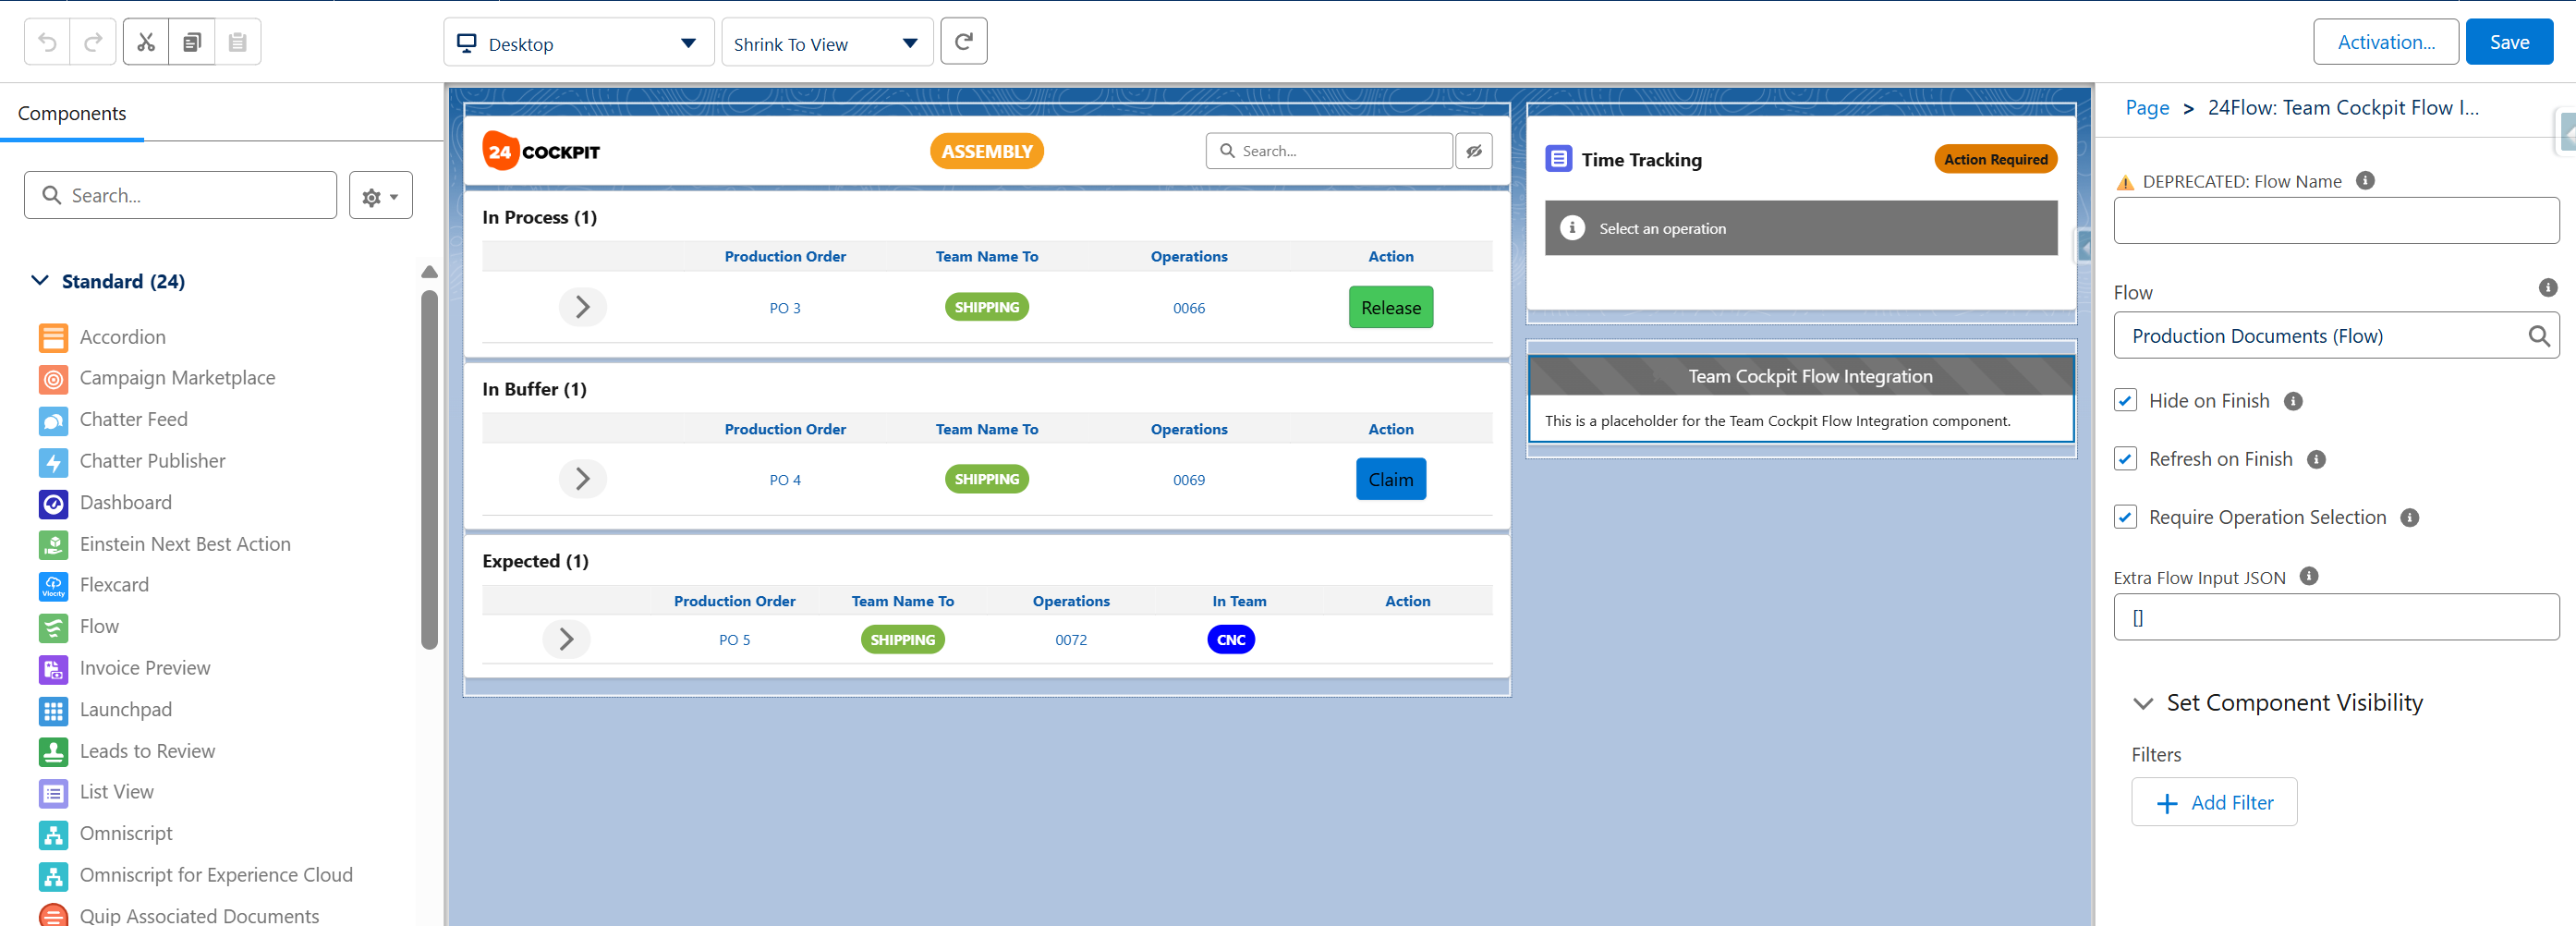
Task: Click the Paste clipboard icon
Action: tap(238, 42)
